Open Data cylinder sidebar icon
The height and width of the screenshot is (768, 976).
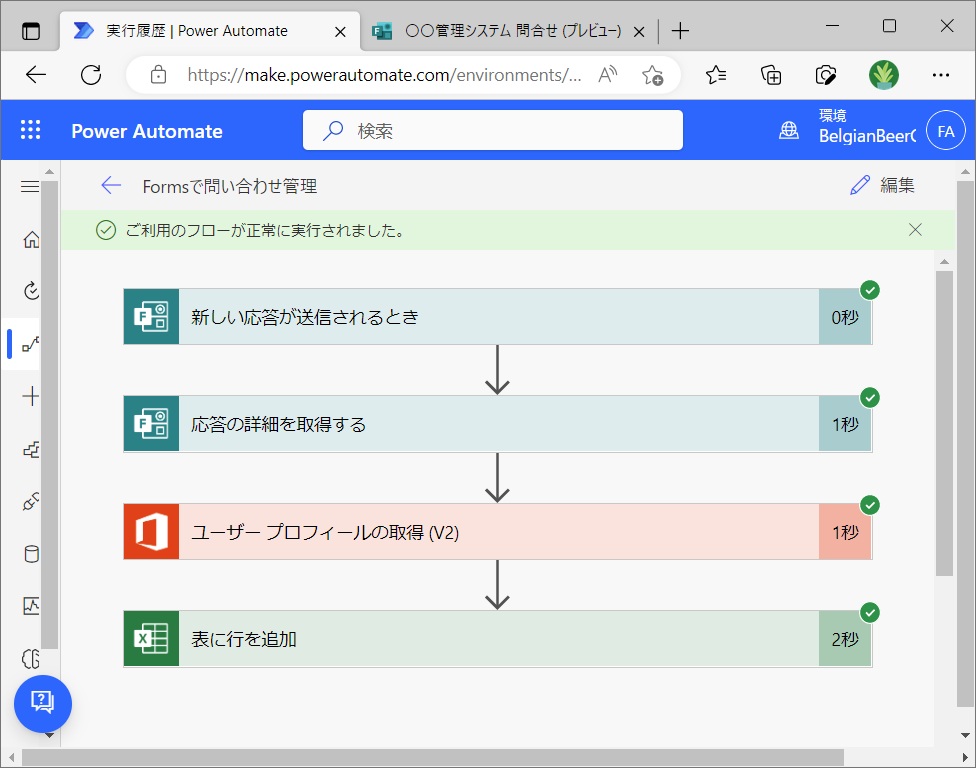coord(31,554)
